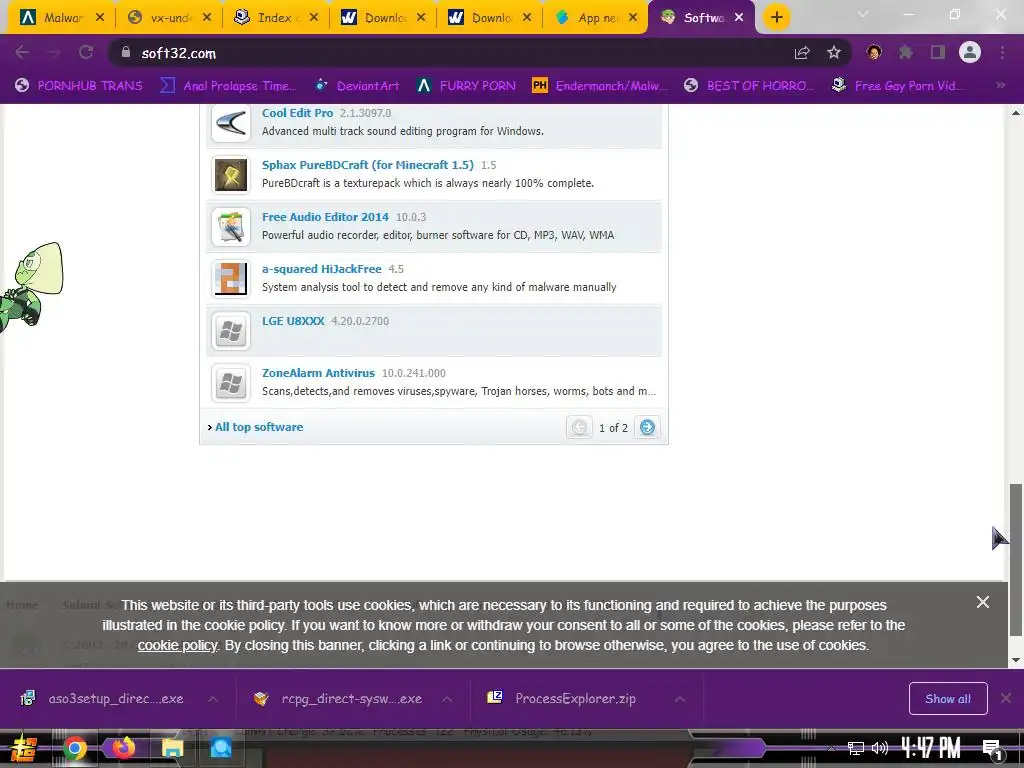Switch to the vx-und tab
The width and height of the screenshot is (1024, 768).
170,18
